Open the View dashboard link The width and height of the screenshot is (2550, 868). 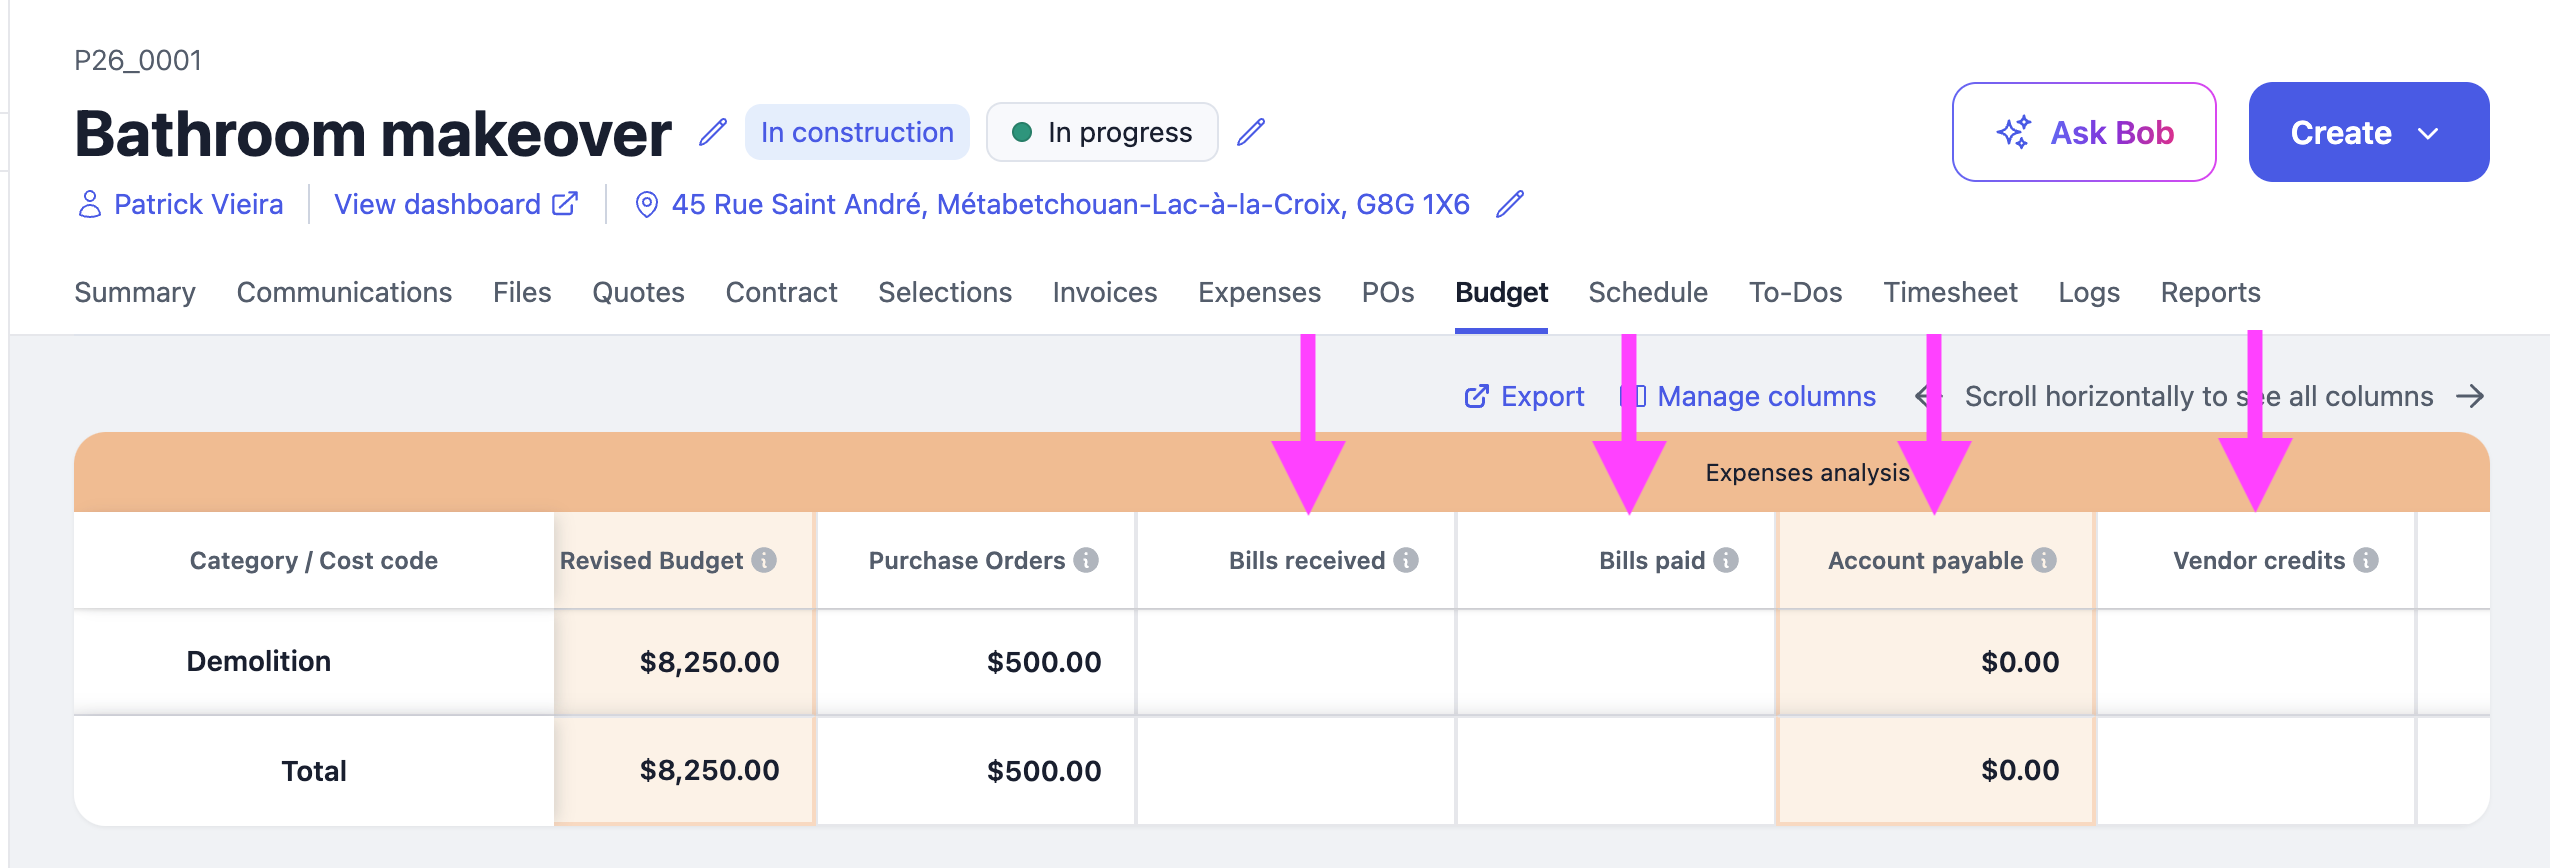[x=456, y=204]
